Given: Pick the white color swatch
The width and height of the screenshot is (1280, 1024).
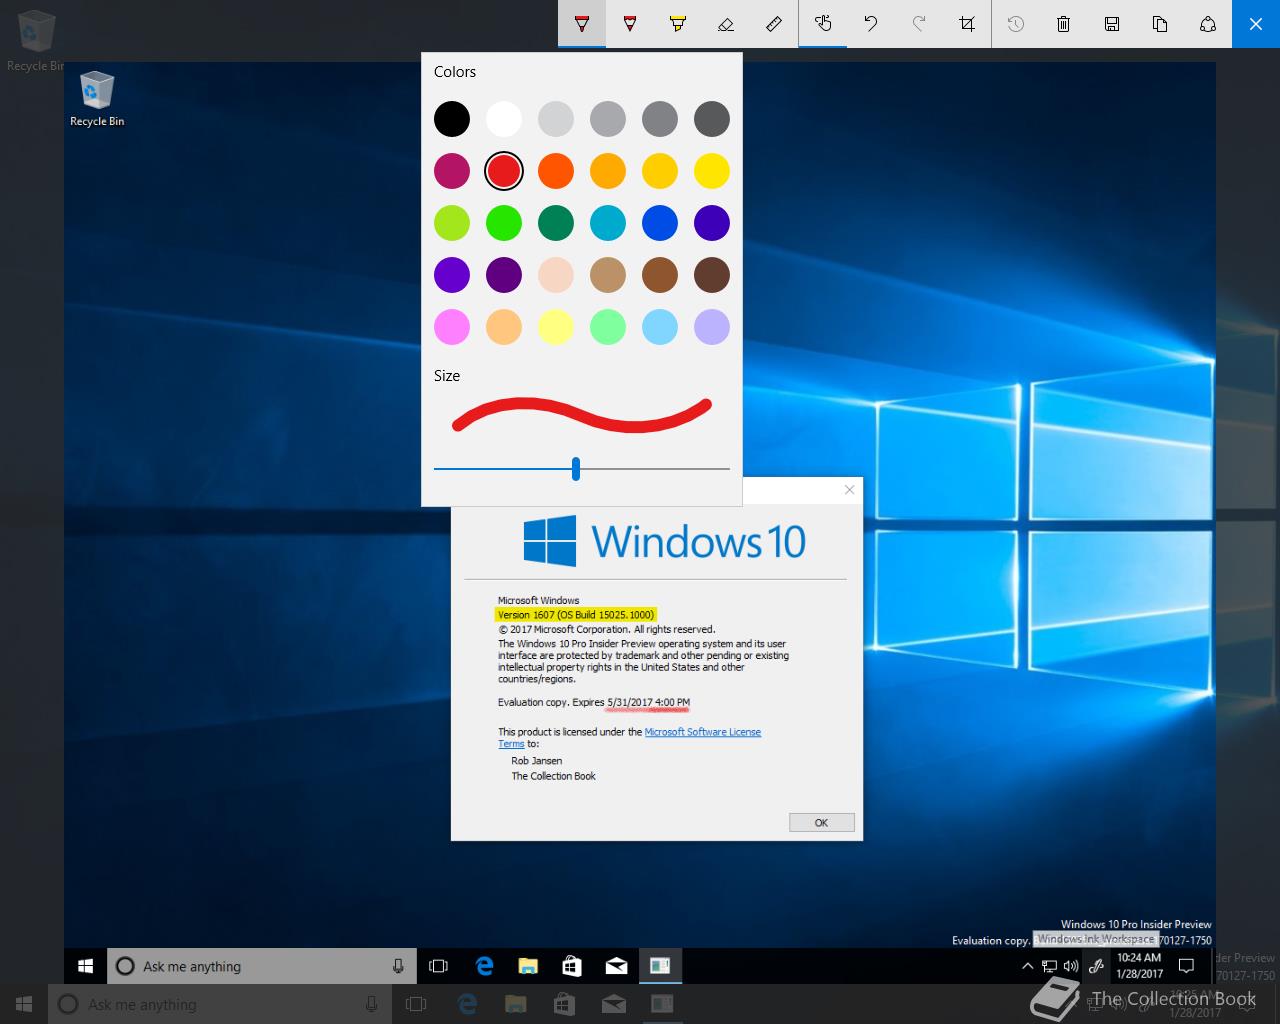Looking at the screenshot, I should click(504, 119).
